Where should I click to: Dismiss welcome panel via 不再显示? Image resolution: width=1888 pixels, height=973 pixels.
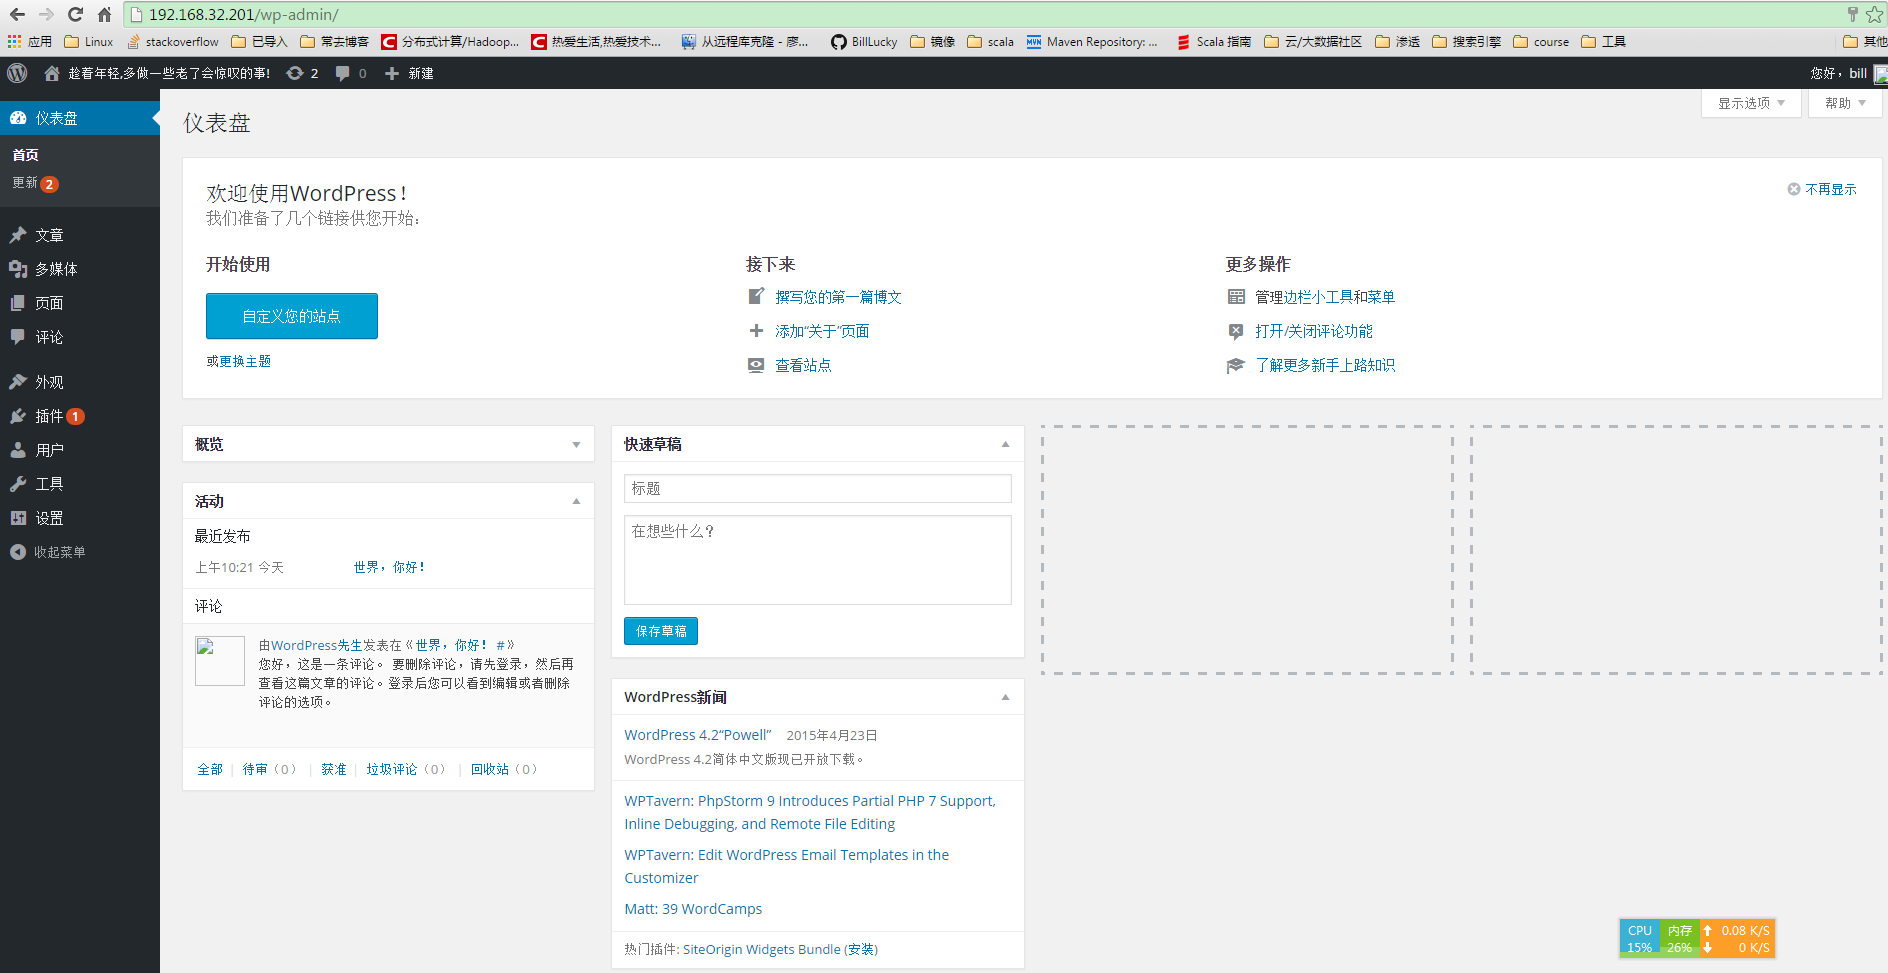click(x=1822, y=189)
